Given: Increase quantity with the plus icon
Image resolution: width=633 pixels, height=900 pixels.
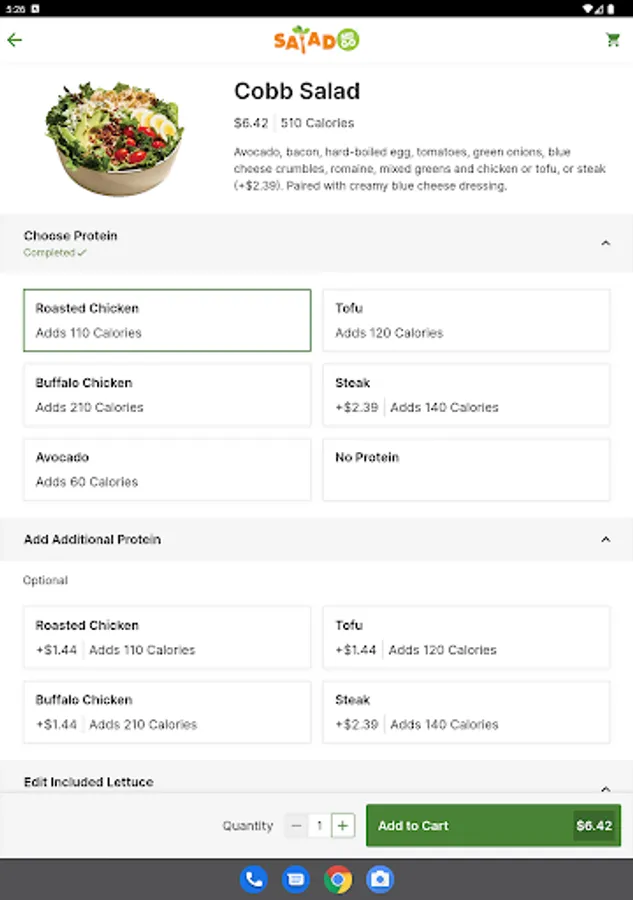Looking at the screenshot, I should 343,826.
